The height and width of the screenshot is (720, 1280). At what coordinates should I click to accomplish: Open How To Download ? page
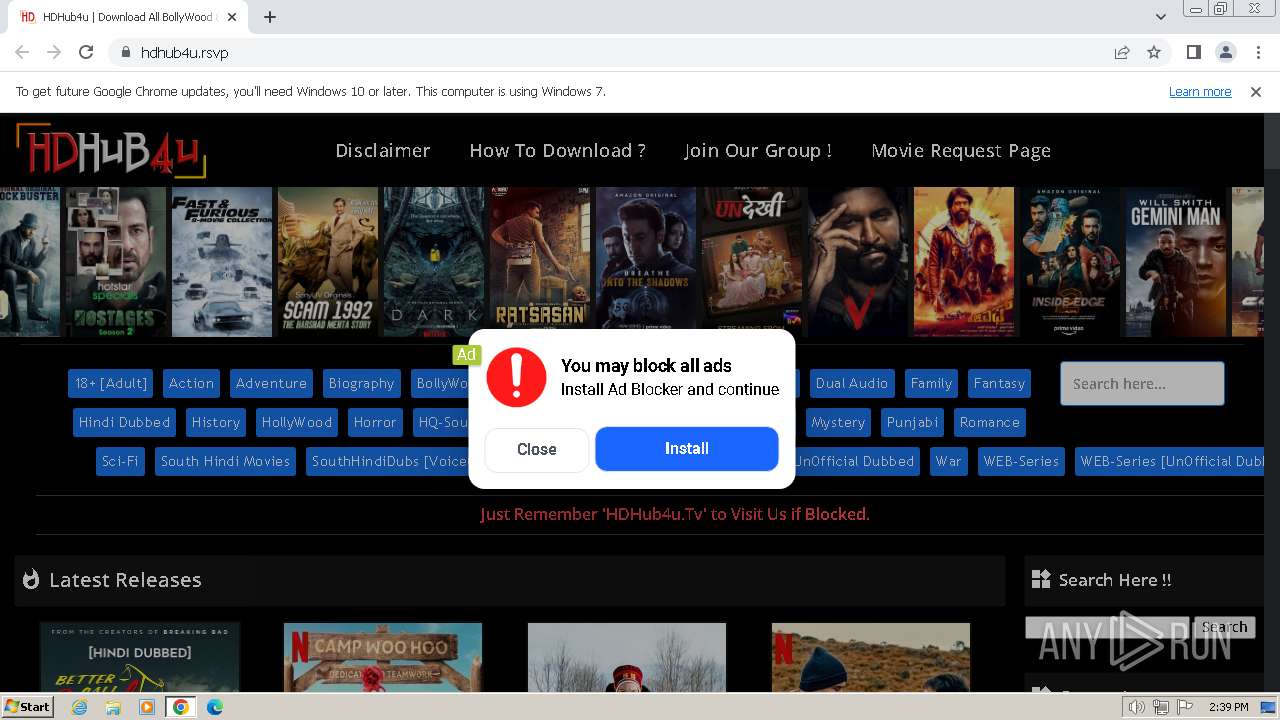click(558, 150)
